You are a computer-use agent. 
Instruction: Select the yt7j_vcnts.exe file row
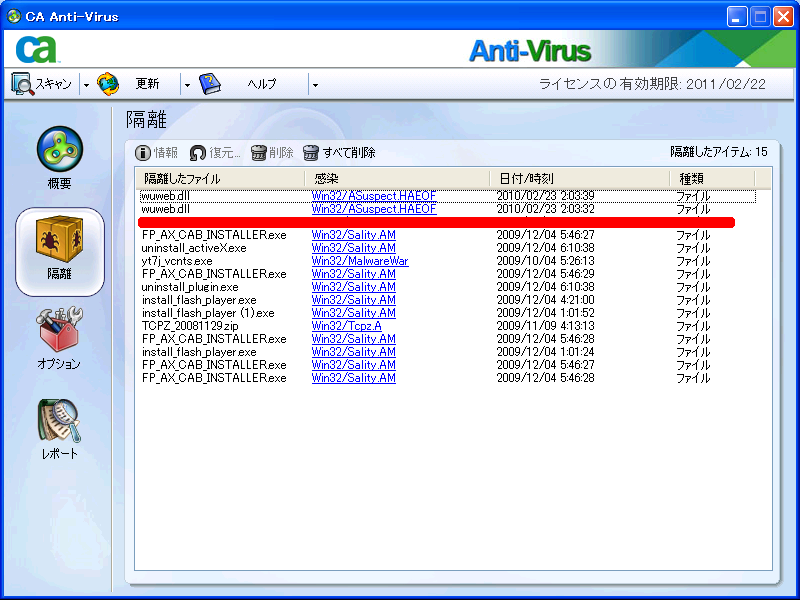(x=447, y=261)
